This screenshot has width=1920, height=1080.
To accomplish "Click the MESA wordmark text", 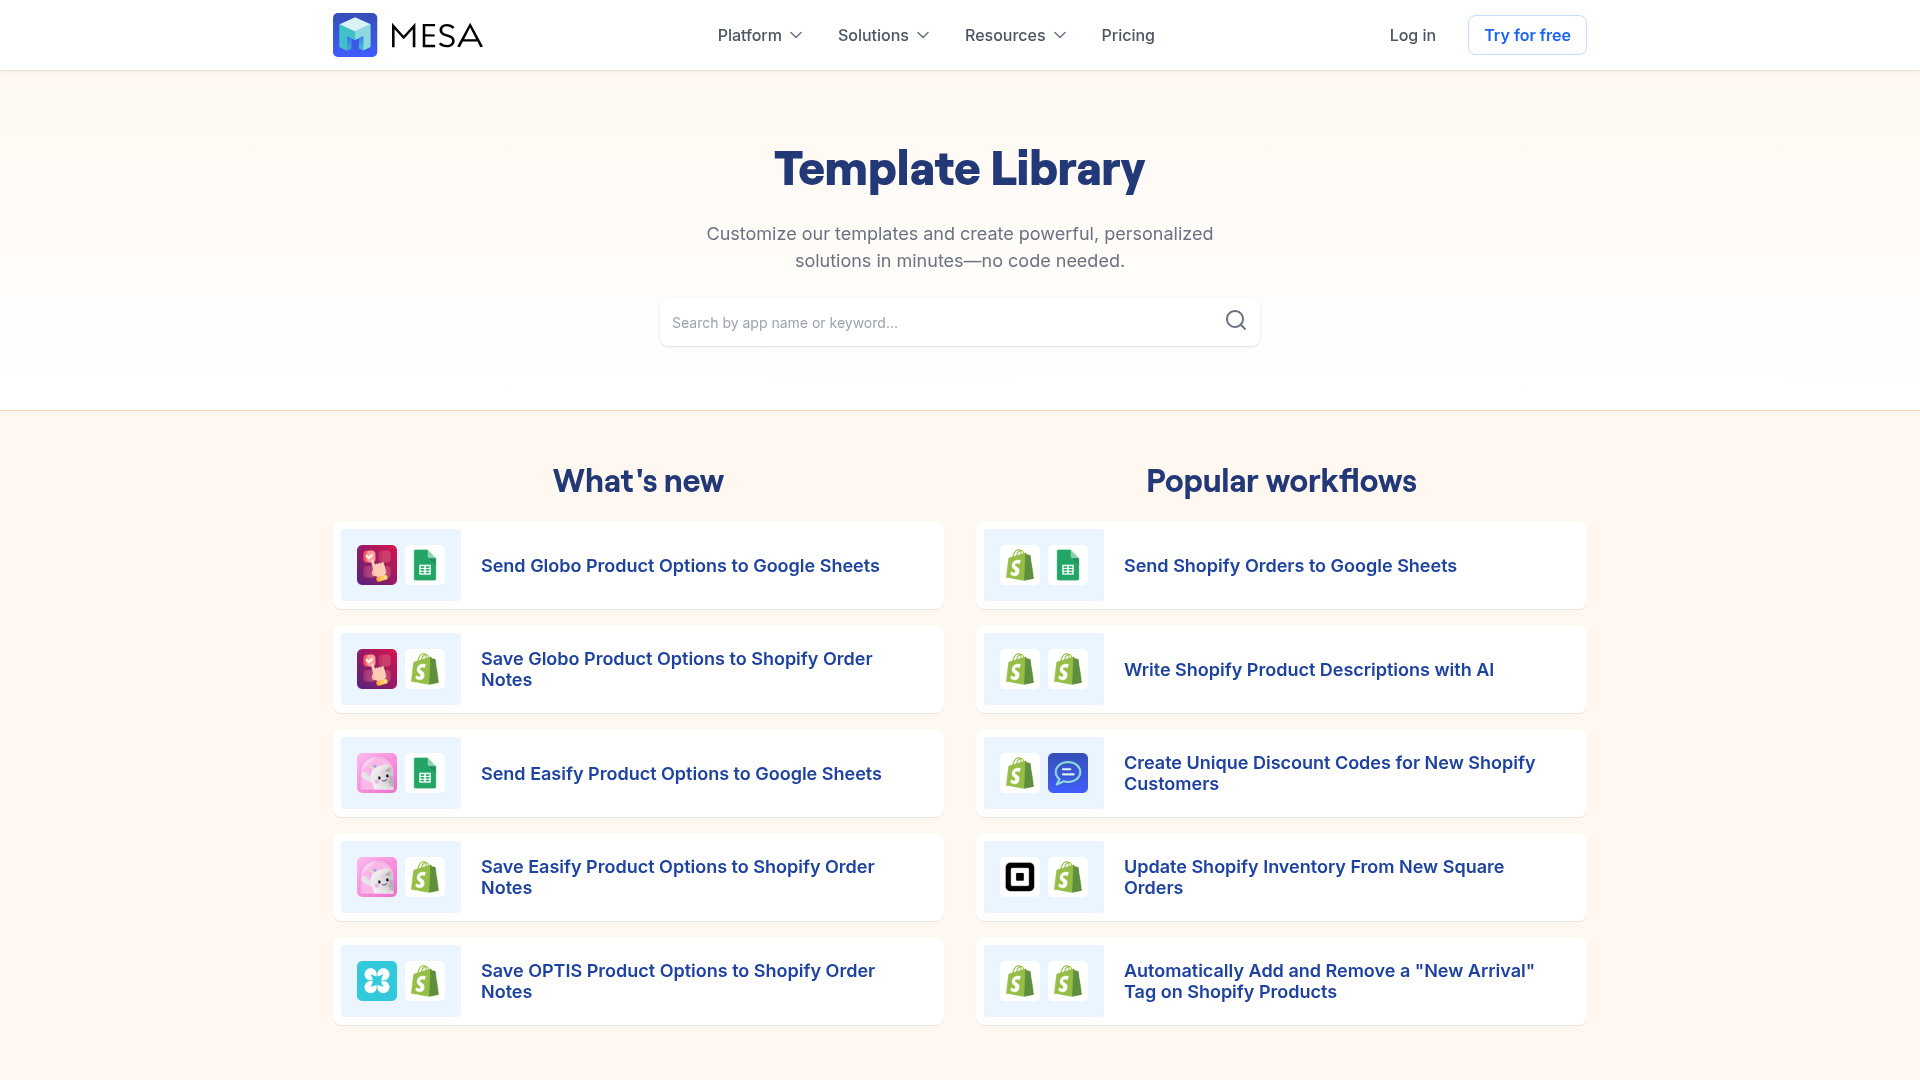I will (x=436, y=36).
